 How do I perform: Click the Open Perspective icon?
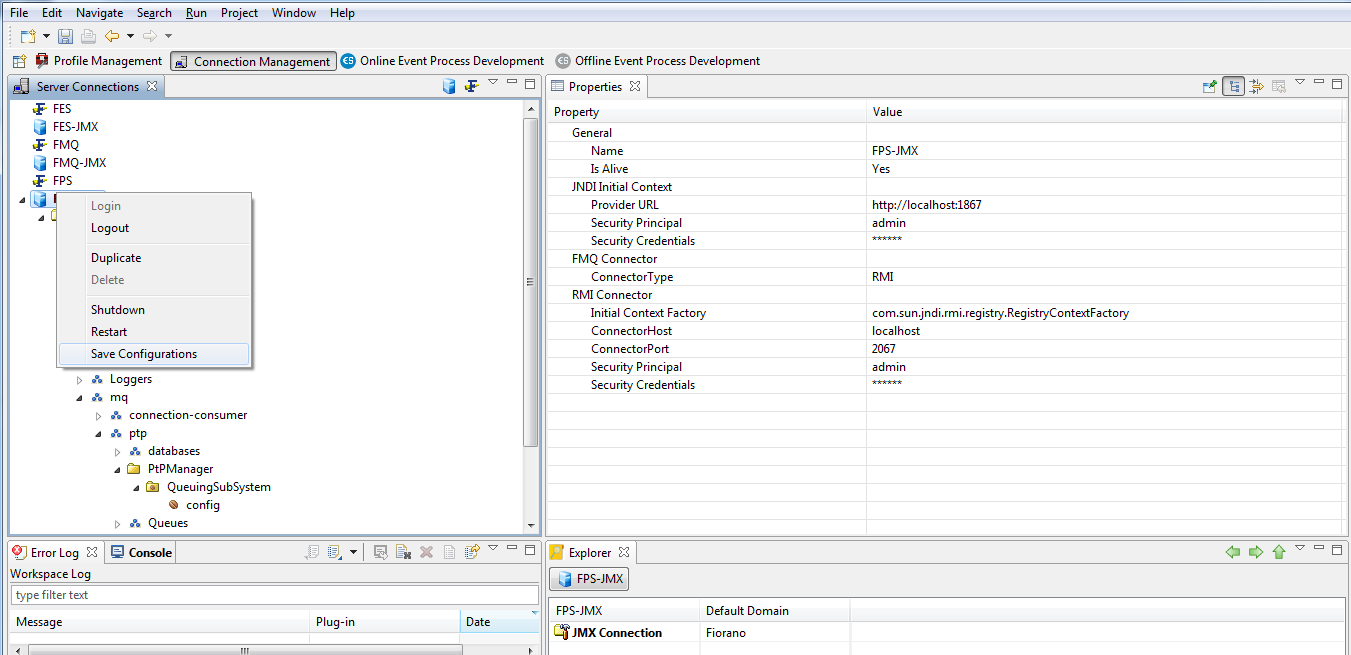click(19, 62)
